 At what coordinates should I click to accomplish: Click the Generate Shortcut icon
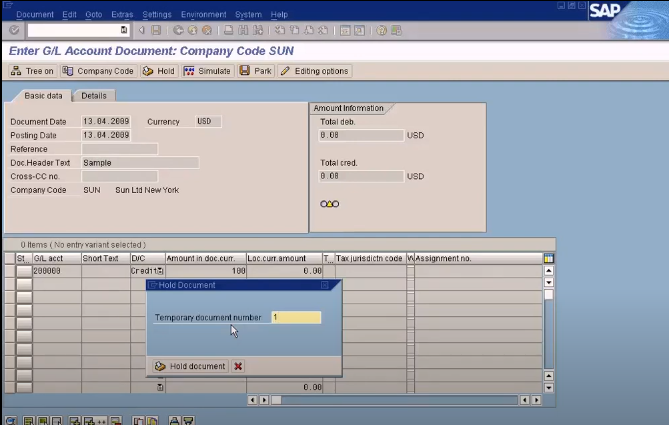[x=360, y=30]
